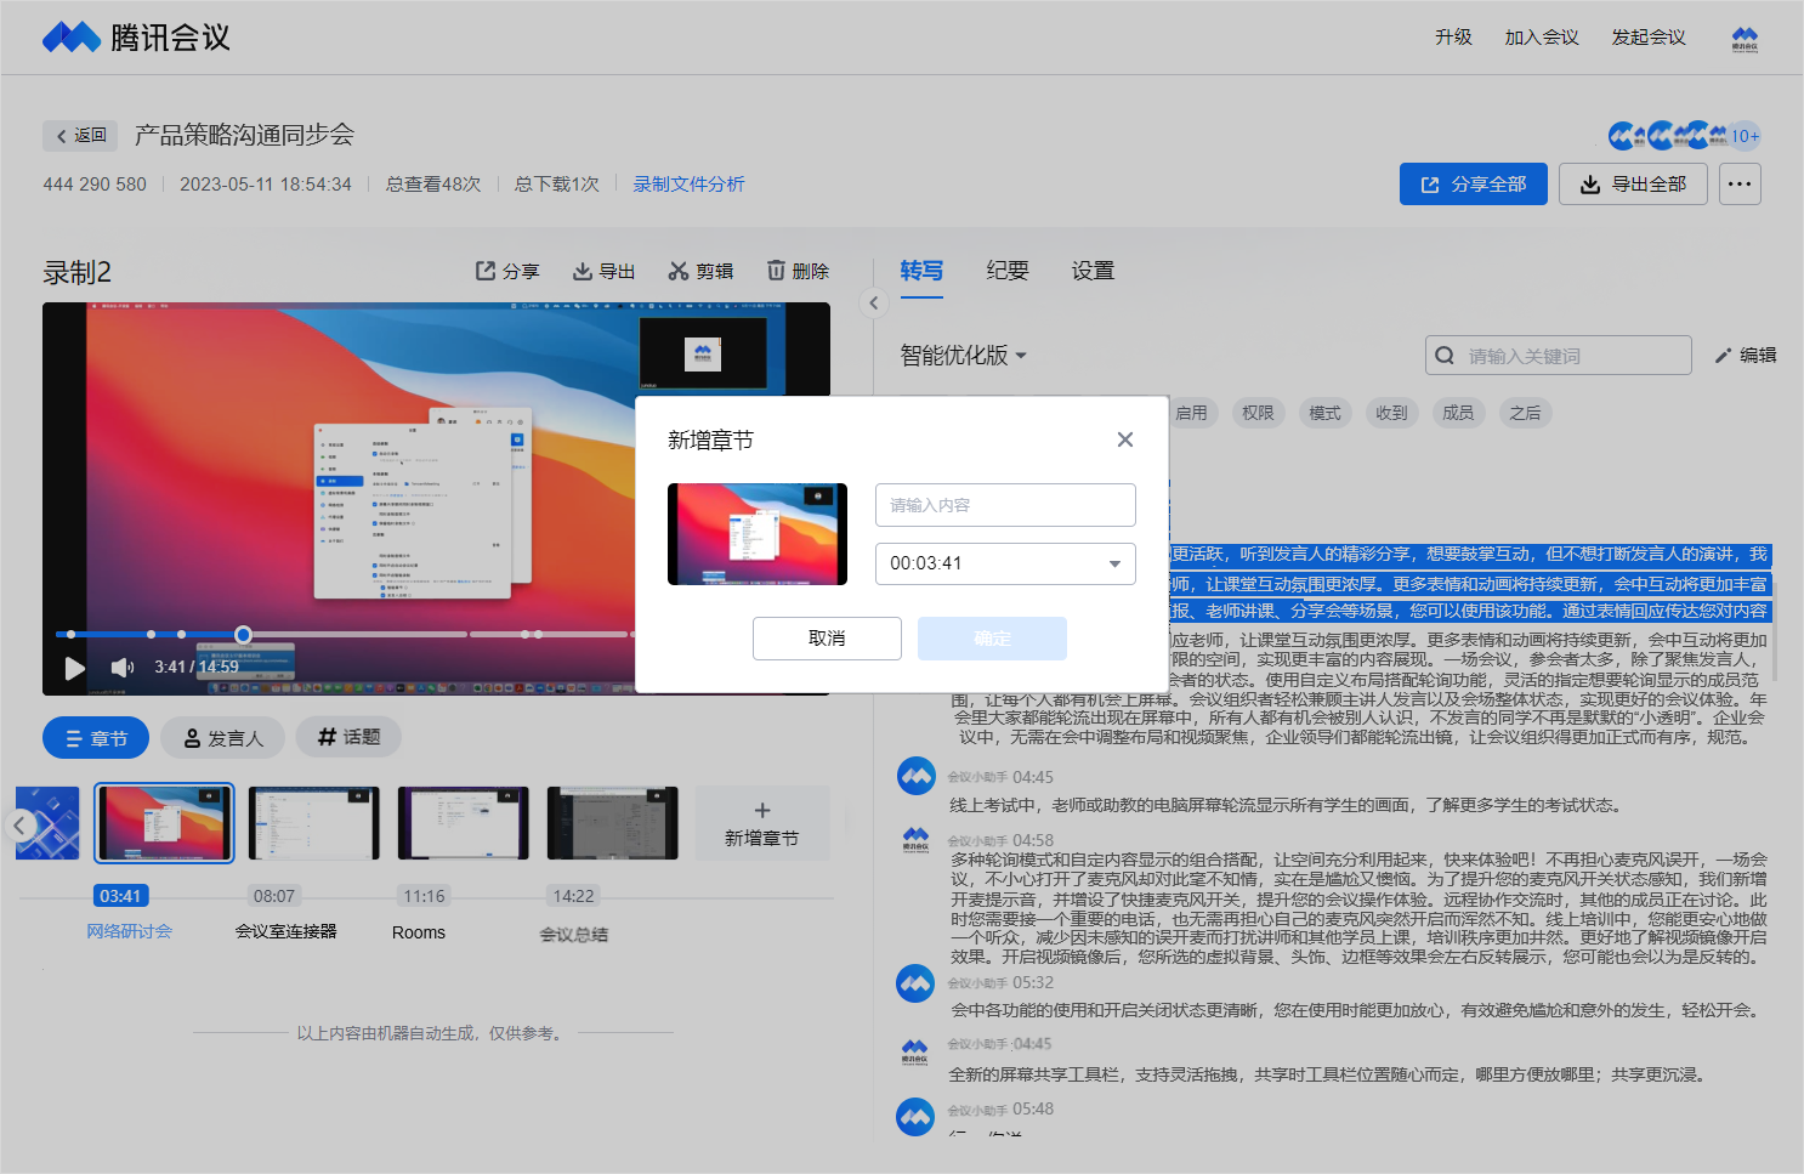Switch to 纪要 tab
Image resolution: width=1804 pixels, height=1174 pixels.
1007,271
